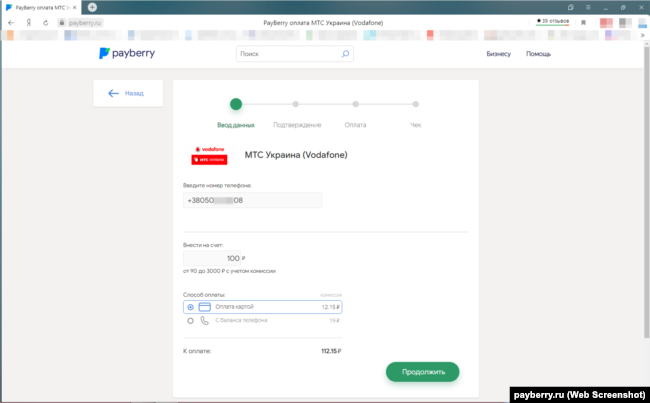Screen dimensions: 650x403
Task: Click the browser back arrow
Action: tap(10, 21)
